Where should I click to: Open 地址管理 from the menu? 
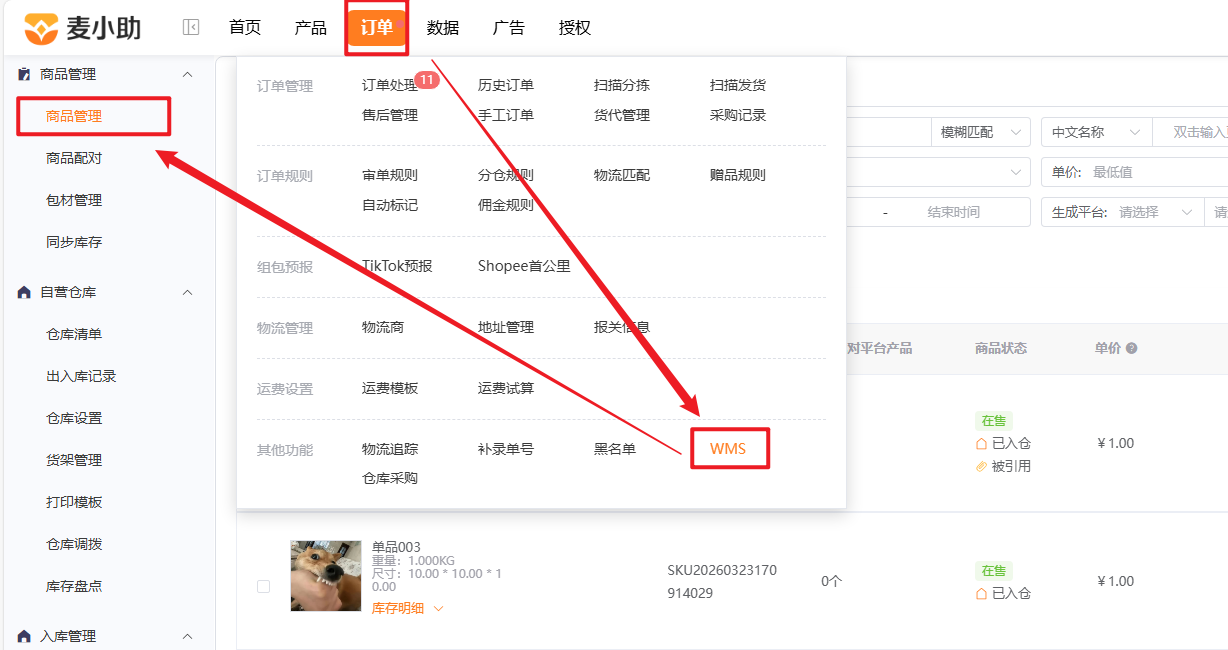tap(506, 328)
